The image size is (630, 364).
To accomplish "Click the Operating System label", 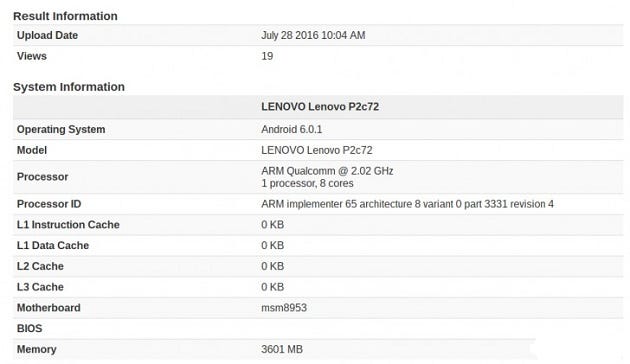I will click(x=61, y=129).
